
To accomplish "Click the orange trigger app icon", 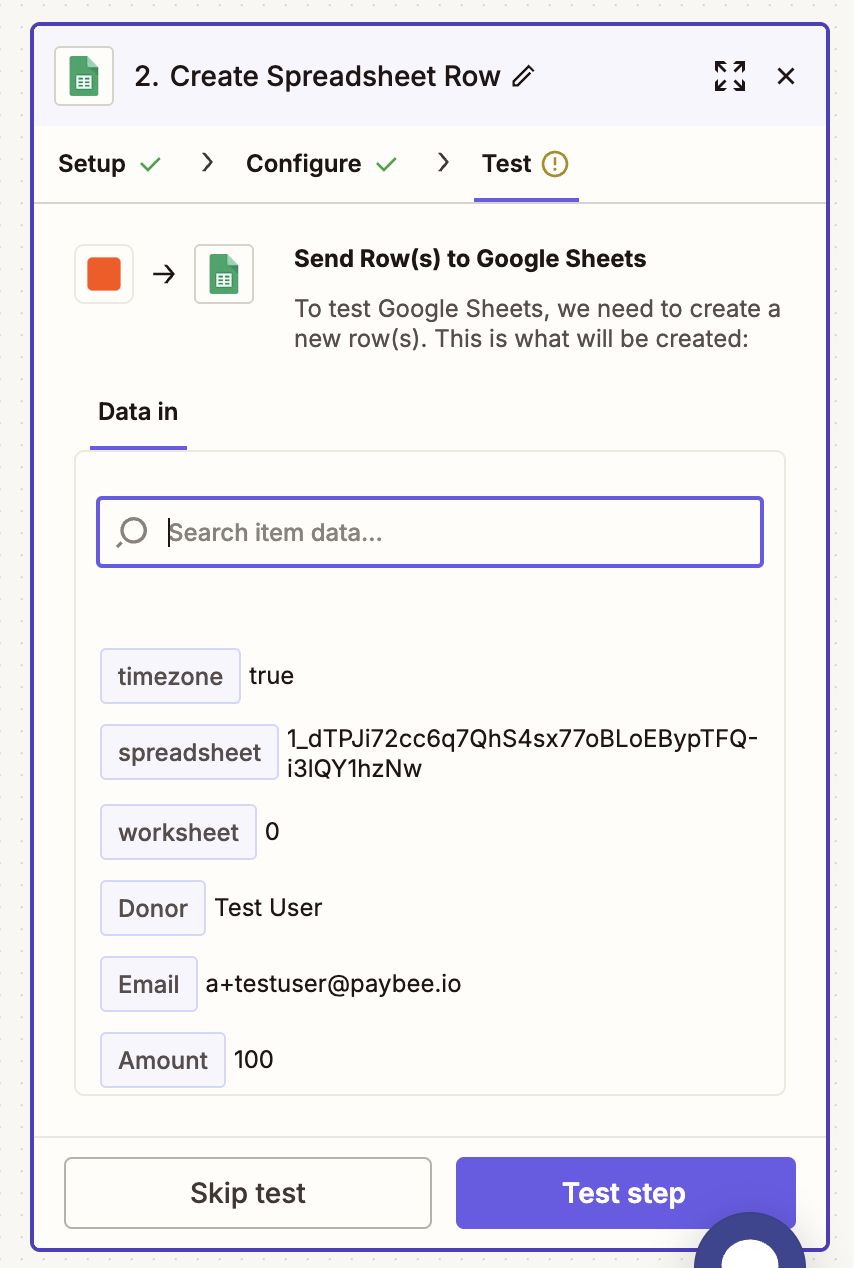I will click(x=104, y=274).
